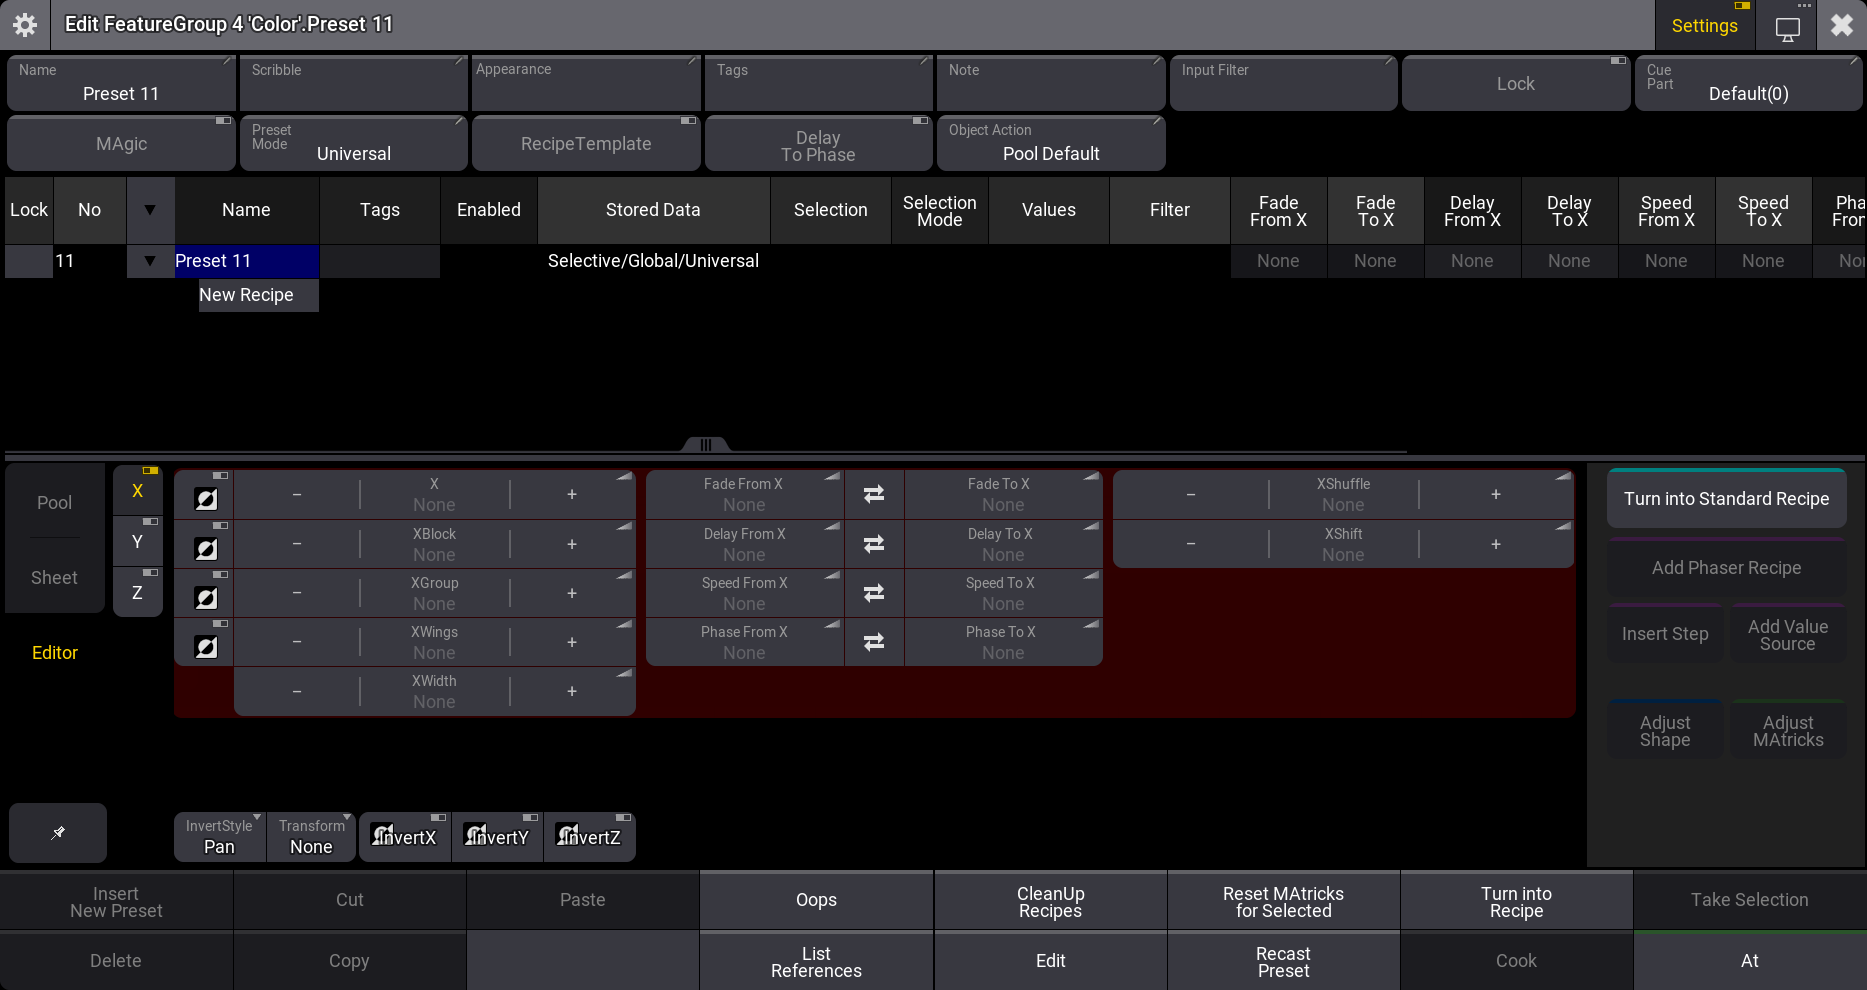1867x990 pixels.
Task: Click Reset MAtricks for Selected
Action: 1283,902
